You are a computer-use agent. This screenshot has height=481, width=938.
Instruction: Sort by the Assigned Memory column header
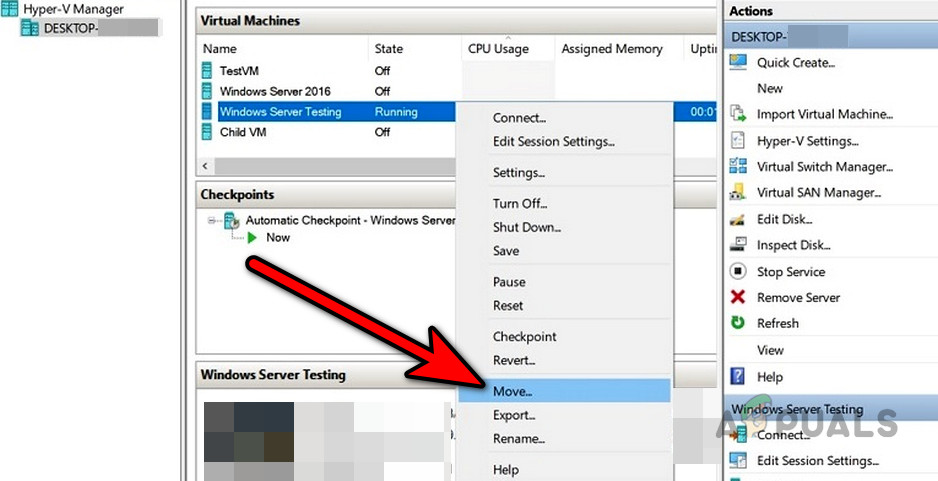[611, 49]
